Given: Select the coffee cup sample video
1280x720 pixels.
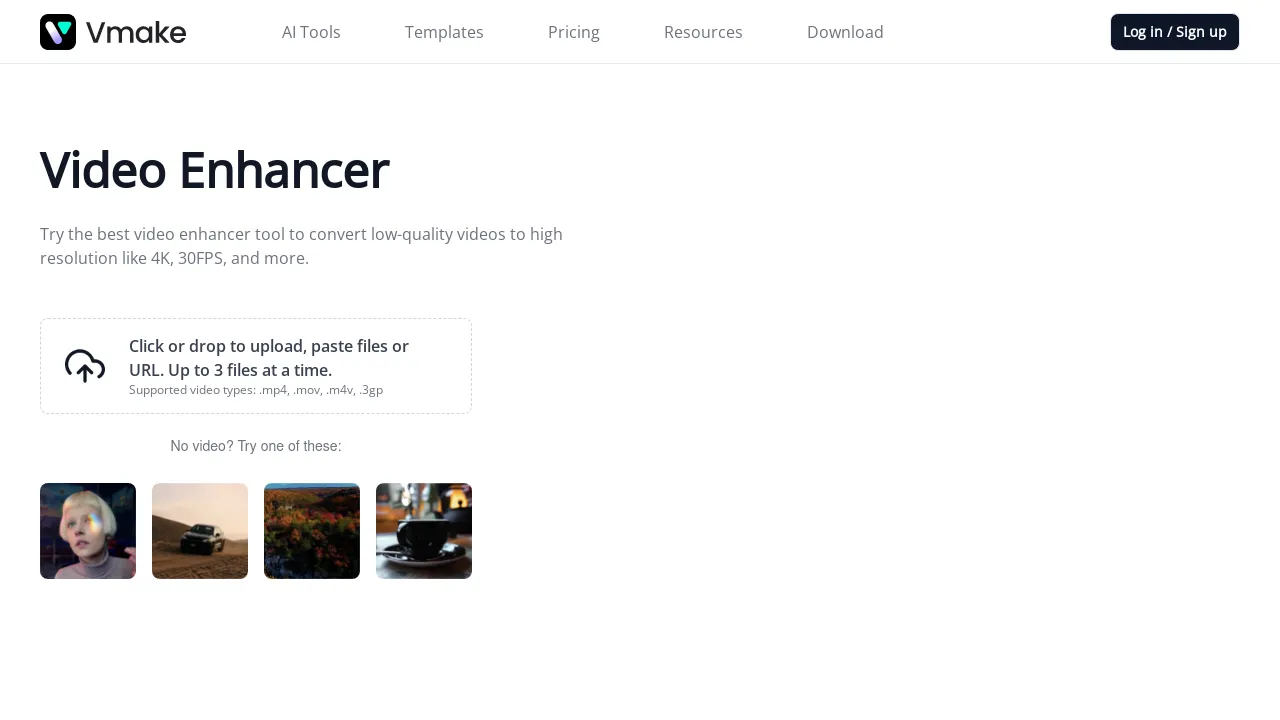Looking at the screenshot, I should 424,531.
